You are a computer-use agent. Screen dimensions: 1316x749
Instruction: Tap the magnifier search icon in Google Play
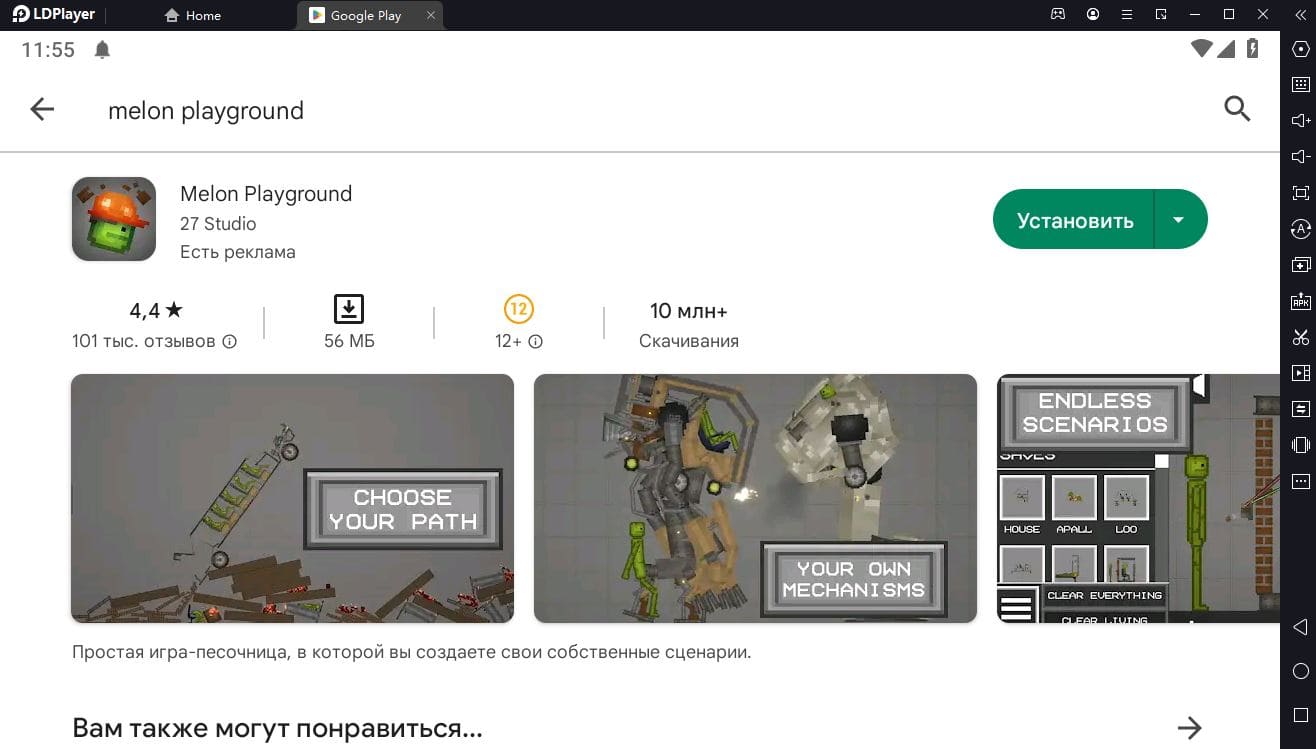(x=1237, y=109)
